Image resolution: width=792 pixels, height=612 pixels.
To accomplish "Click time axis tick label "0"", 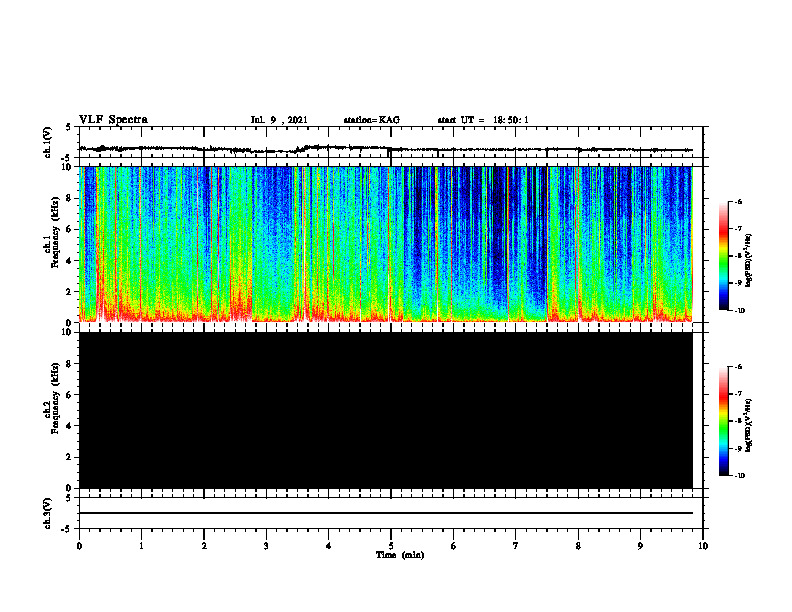I will click(79, 546).
